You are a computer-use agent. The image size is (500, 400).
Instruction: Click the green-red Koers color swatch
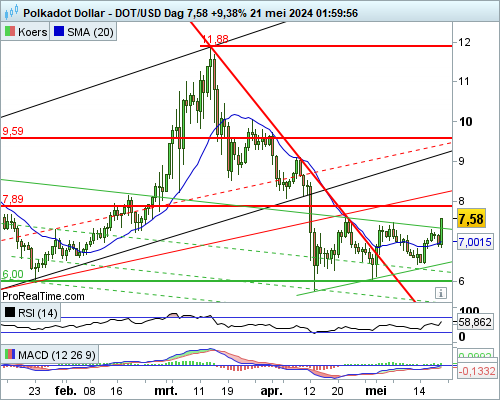[10, 32]
